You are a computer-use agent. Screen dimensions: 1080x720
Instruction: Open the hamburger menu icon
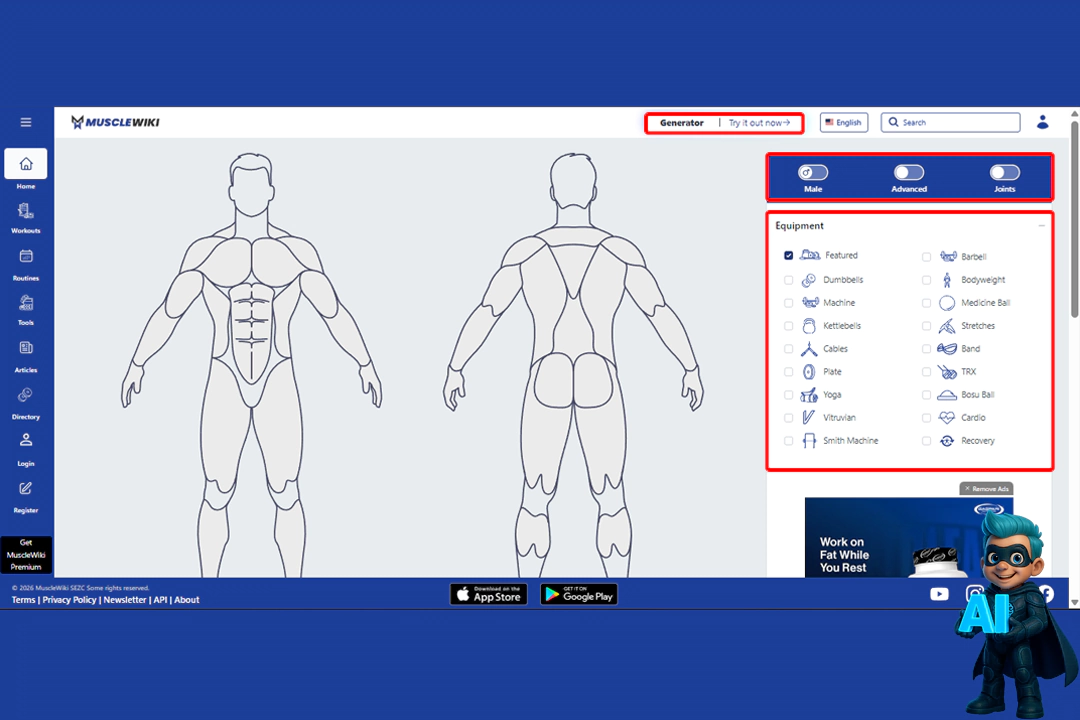pos(26,122)
